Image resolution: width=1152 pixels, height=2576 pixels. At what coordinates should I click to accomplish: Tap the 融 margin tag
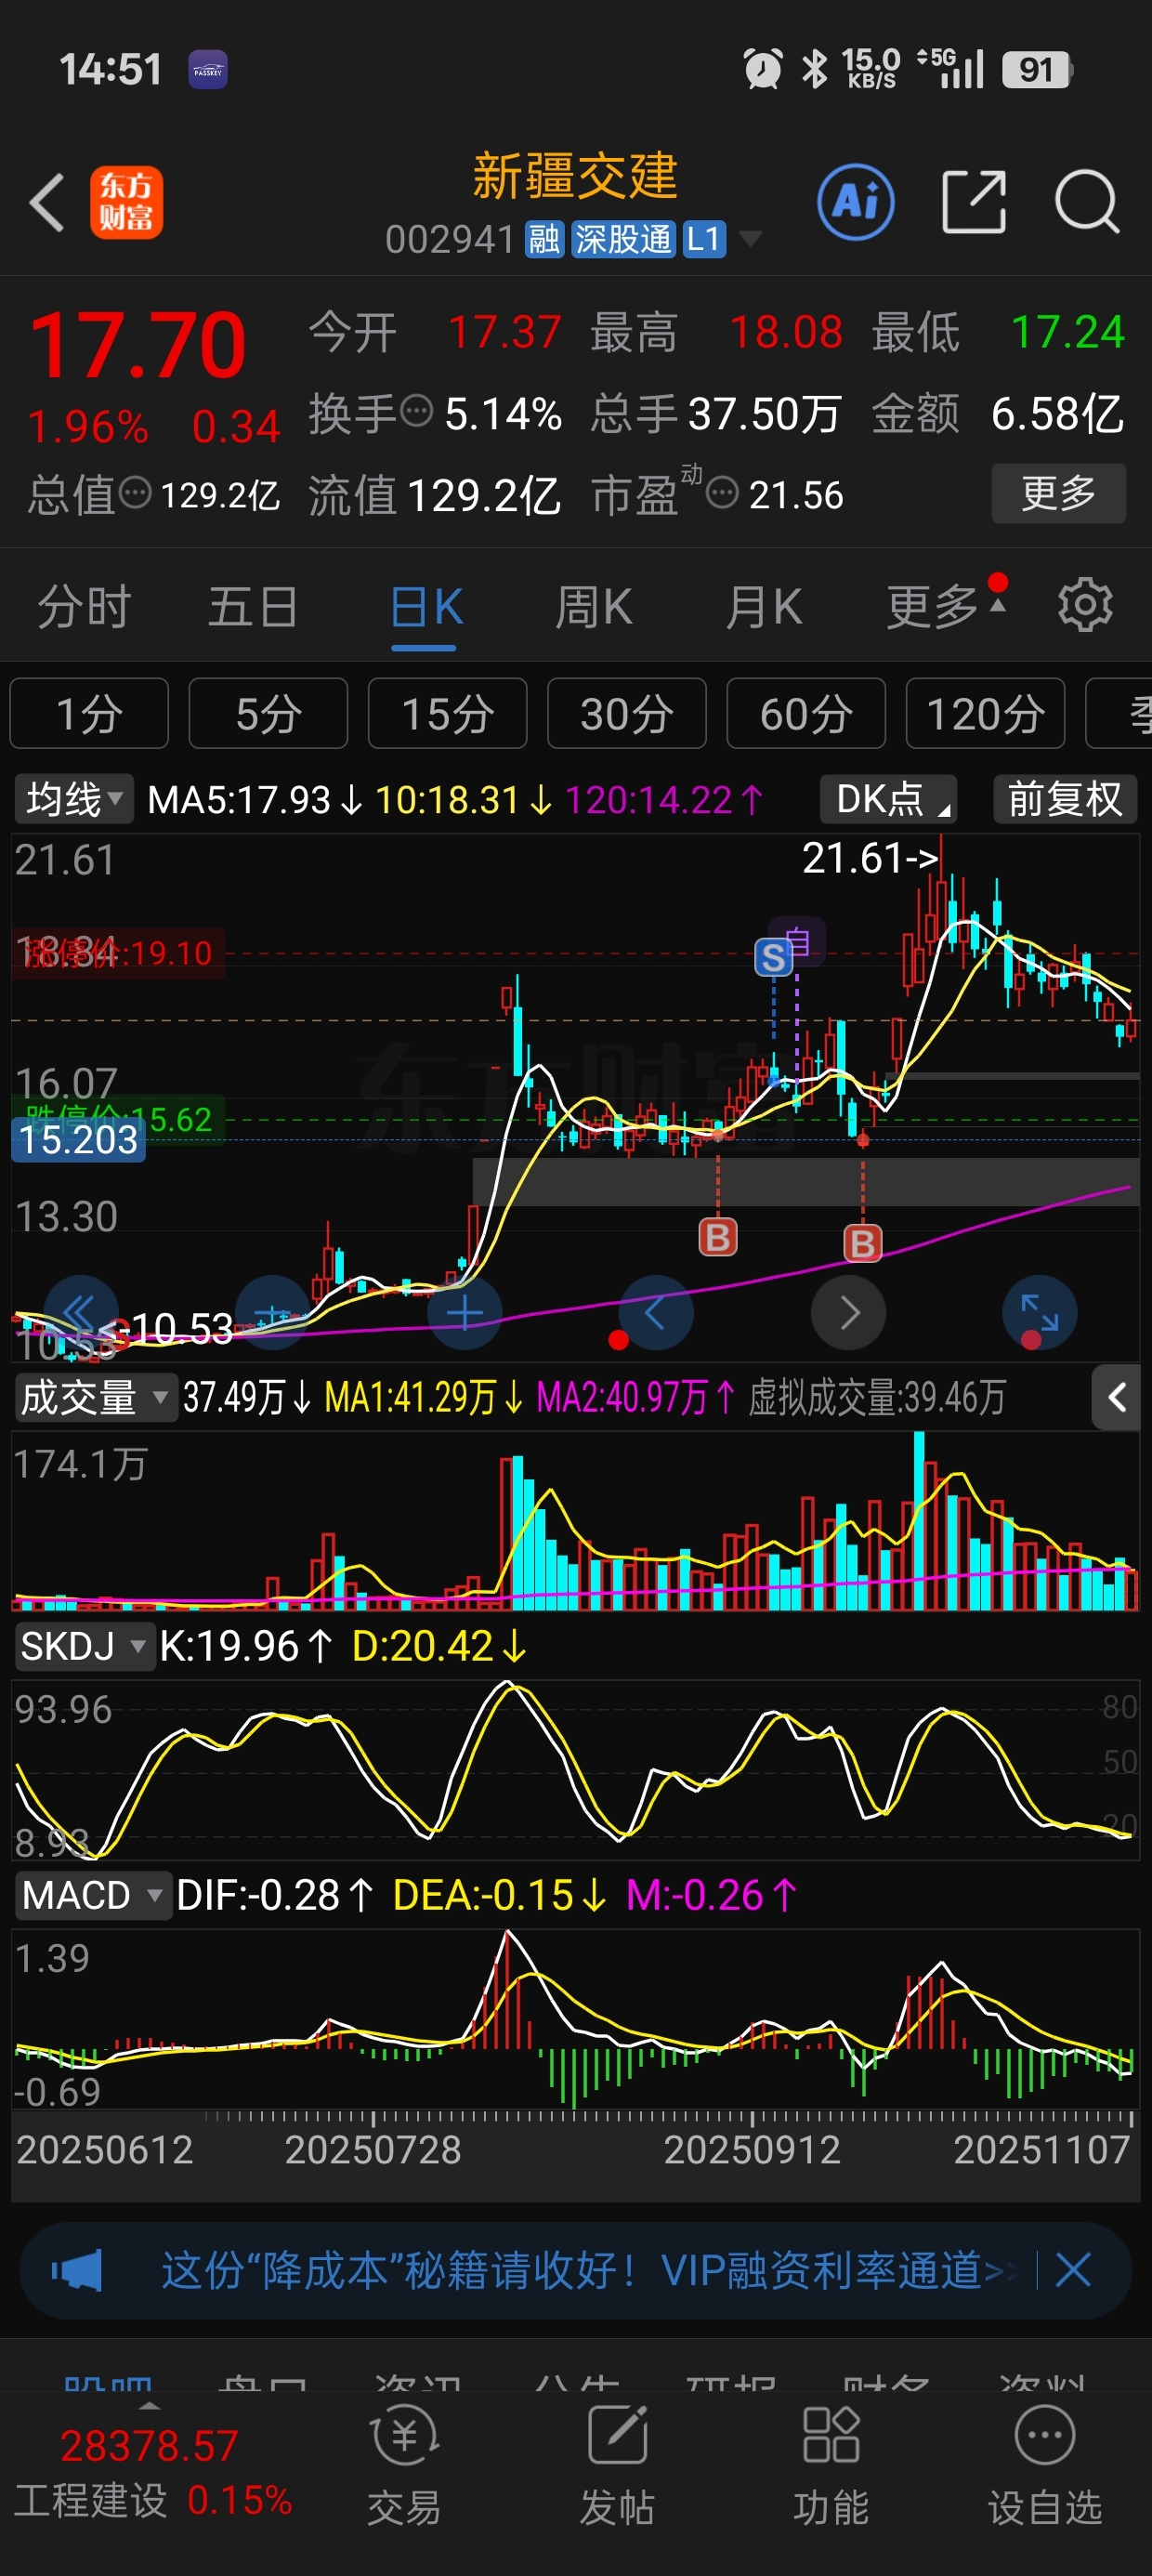[545, 239]
